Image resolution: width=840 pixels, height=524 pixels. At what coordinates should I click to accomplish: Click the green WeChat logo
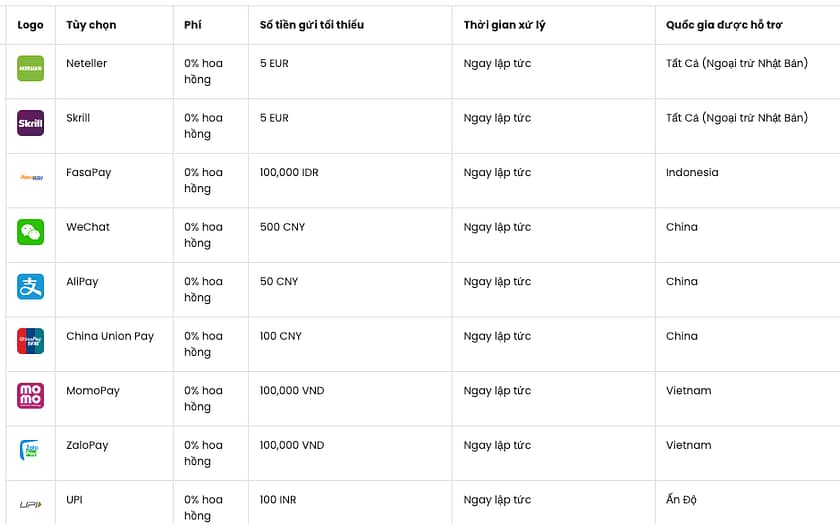point(31,232)
